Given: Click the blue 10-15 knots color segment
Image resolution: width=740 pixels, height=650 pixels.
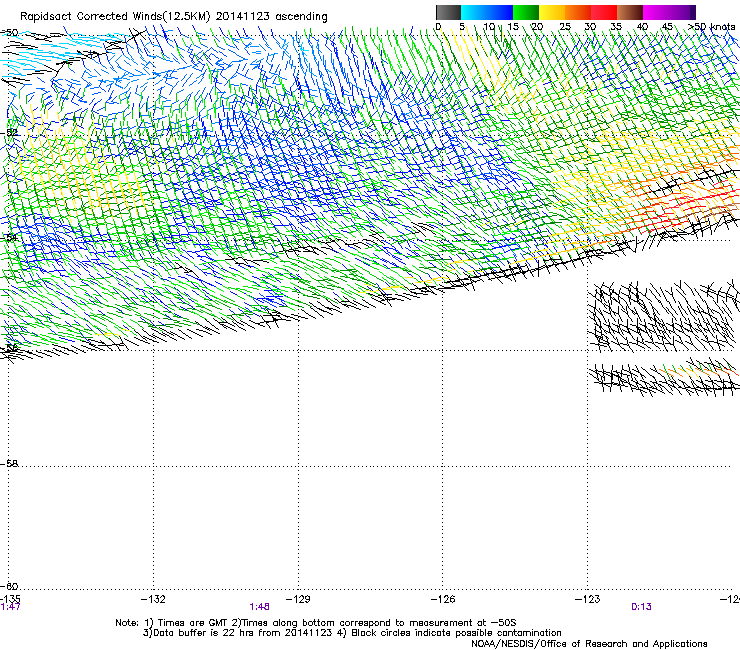Looking at the screenshot, I should coord(500,12).
